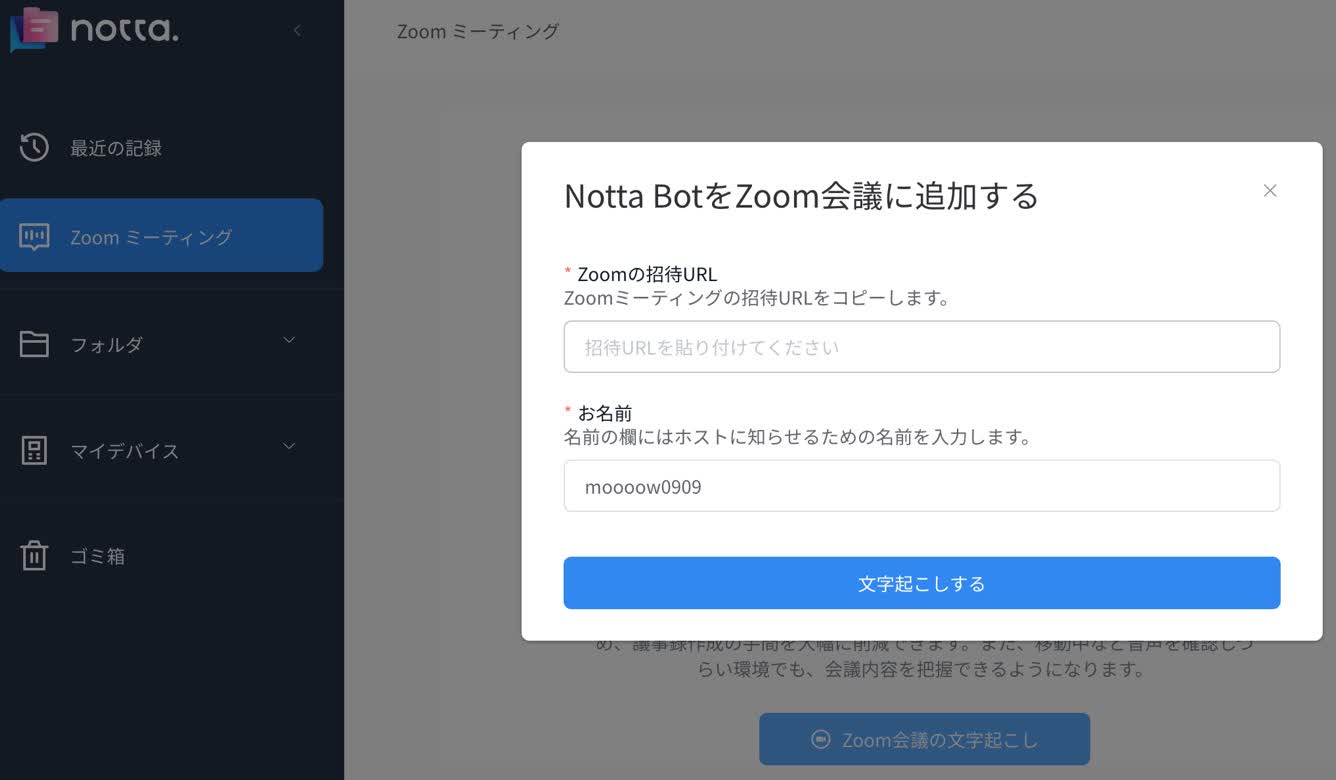
Task: Close the Notta Bot dialog
Action: coord(1270,190)
